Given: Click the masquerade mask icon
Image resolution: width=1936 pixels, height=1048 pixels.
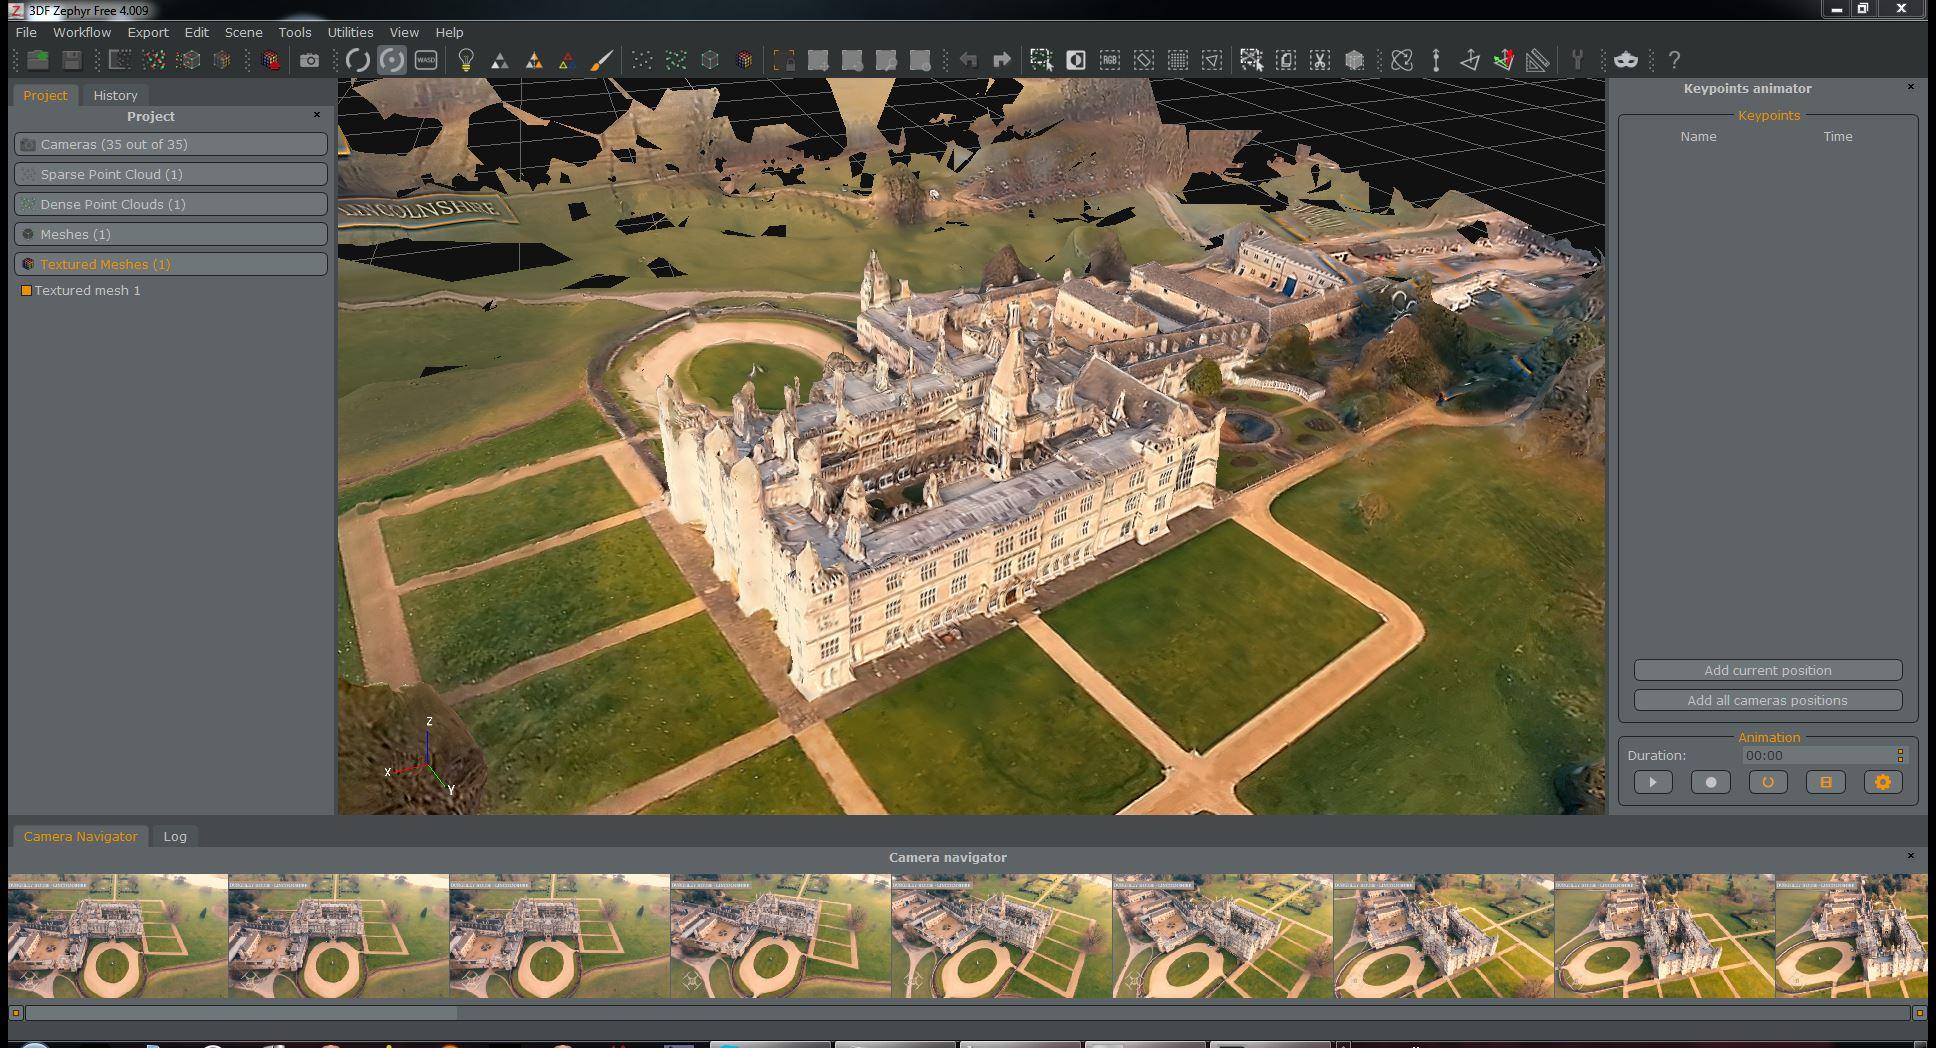Looking at the screenshot, I should point(1626,60).
